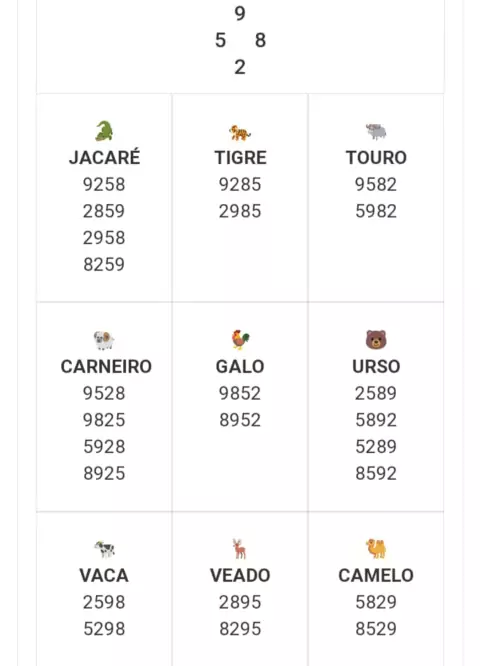480x666 pixels.
Task: Click number 5289 under Urso
Action: pyautogui.click(x=376, y=446)
